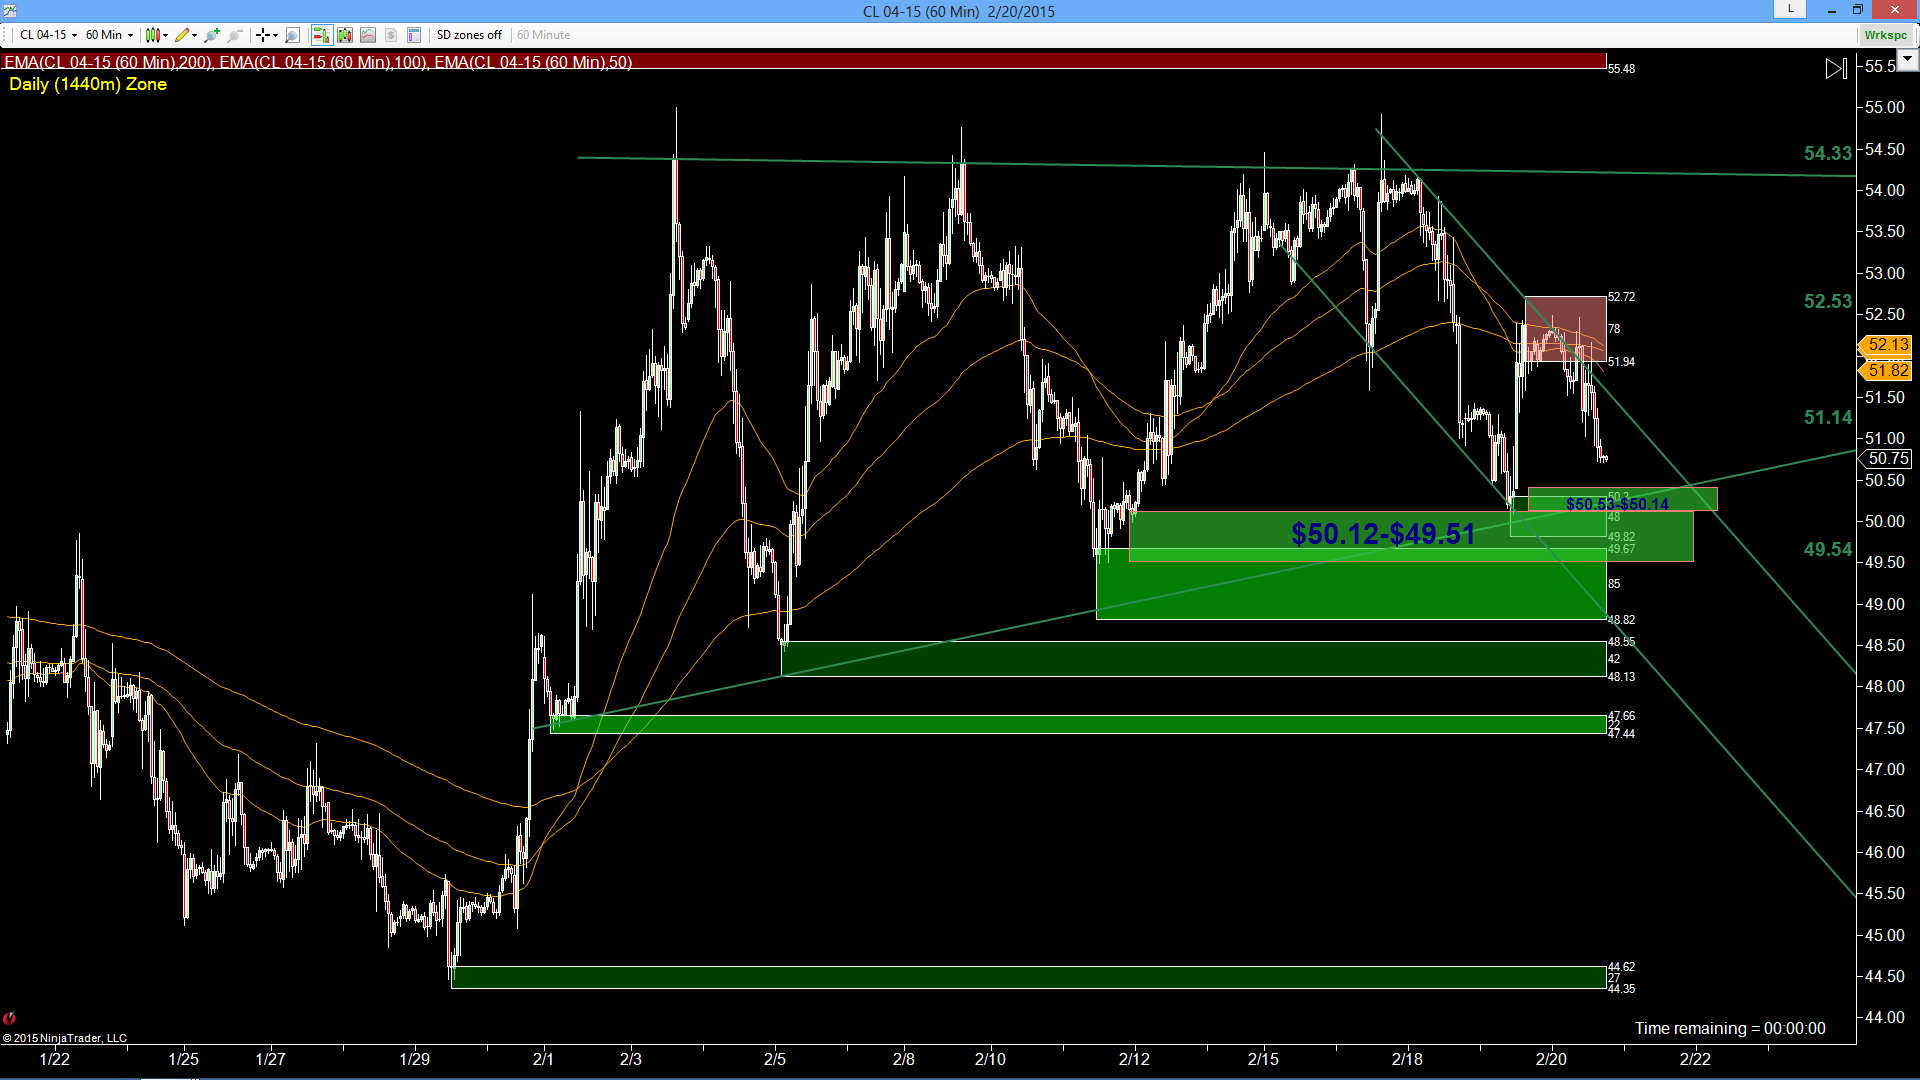Click the NinjaTrader chart window icon
This screenshot has width=1920, height=1080.
(x=9, y=11)
